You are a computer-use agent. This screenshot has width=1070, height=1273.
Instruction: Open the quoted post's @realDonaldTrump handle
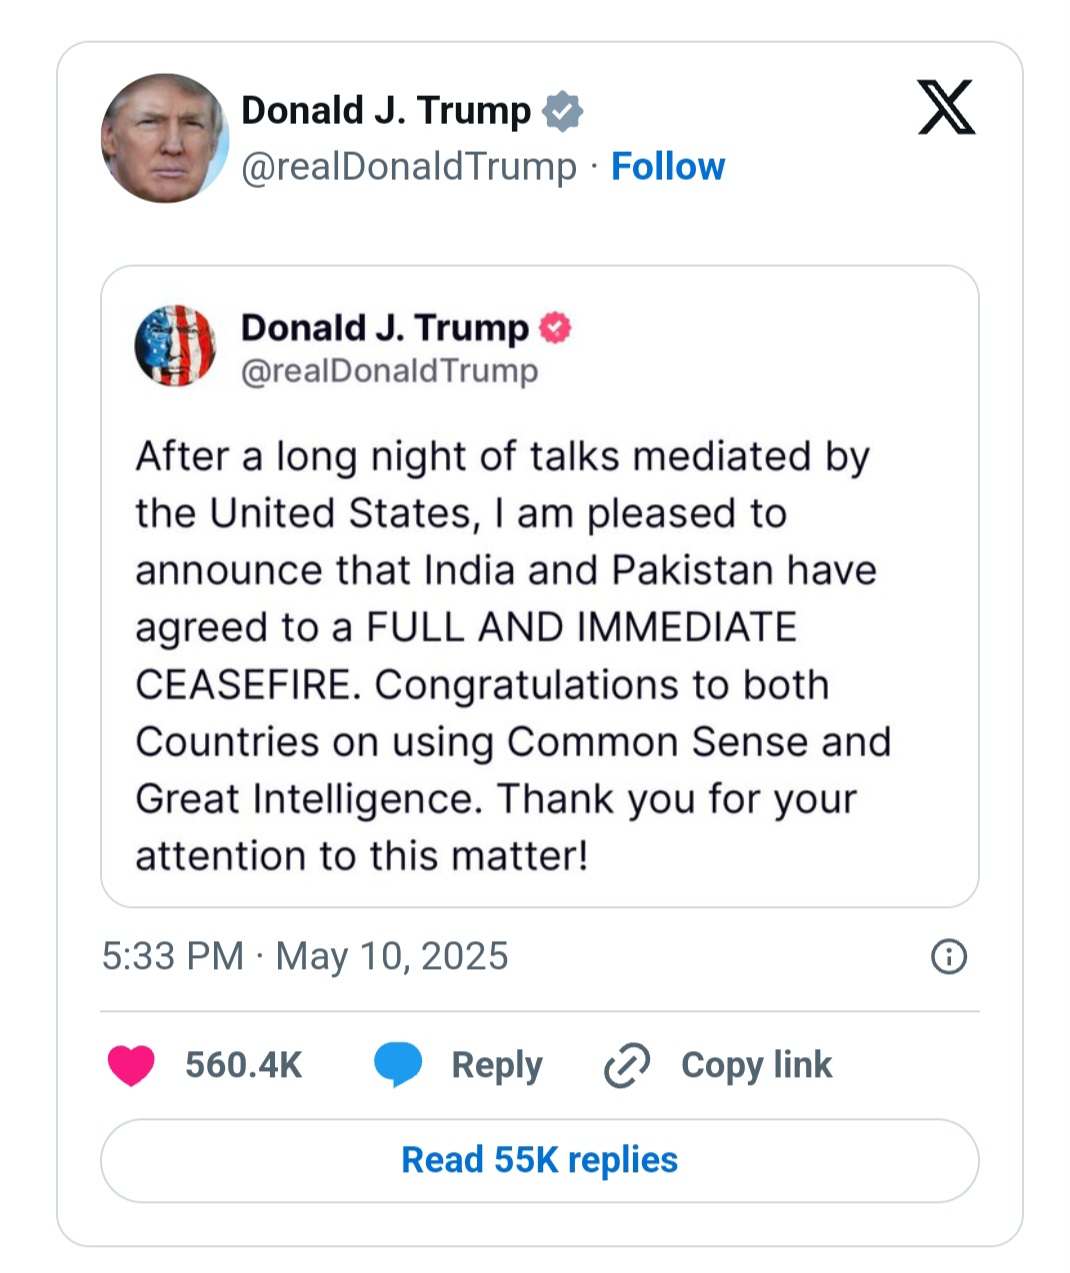(x=389, y=371)
